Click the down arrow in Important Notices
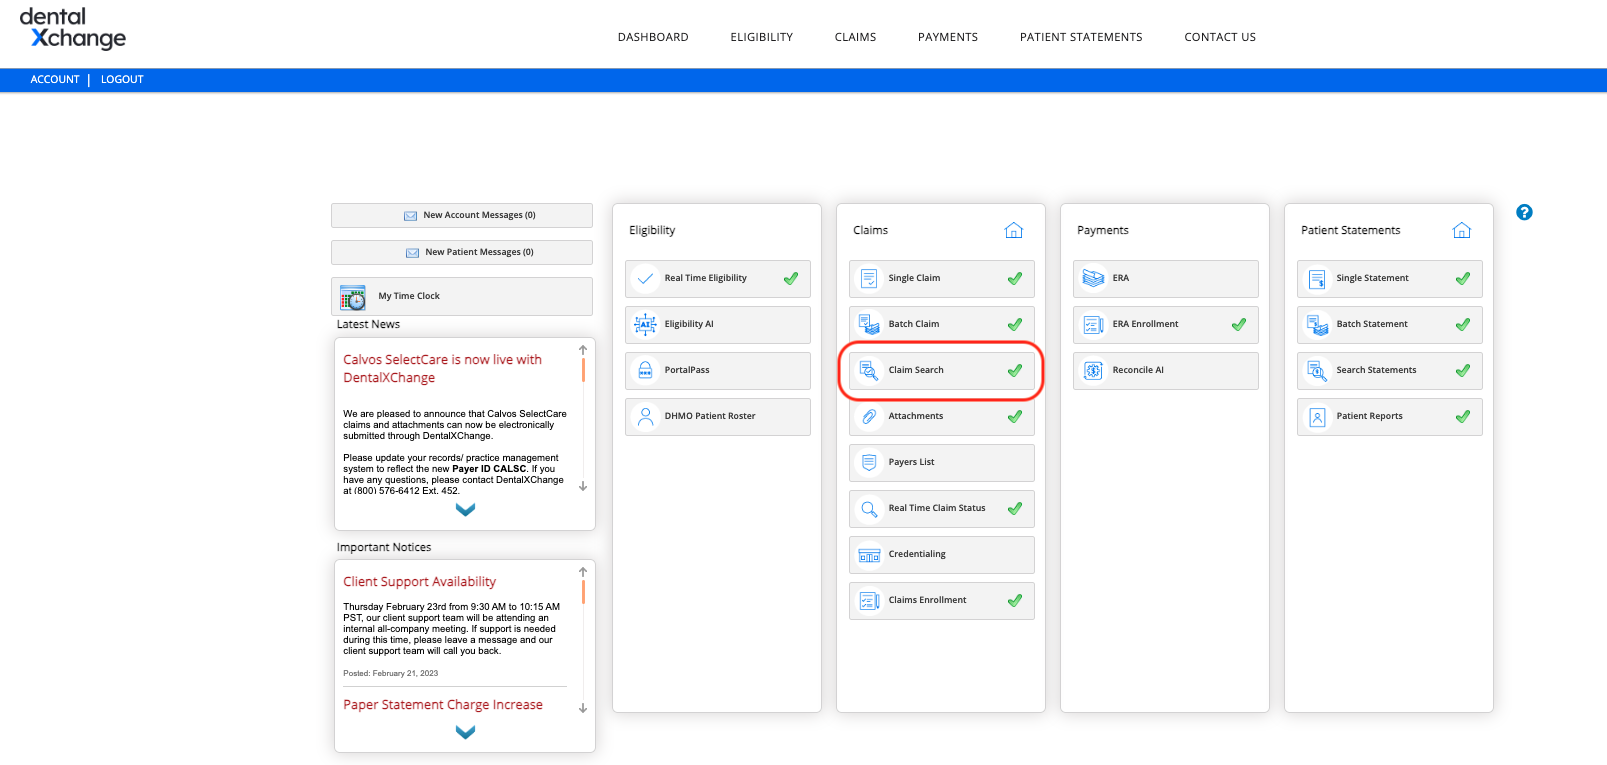Image resolution: width=1607 pixels, height=765 pixels. pos(583,708)
